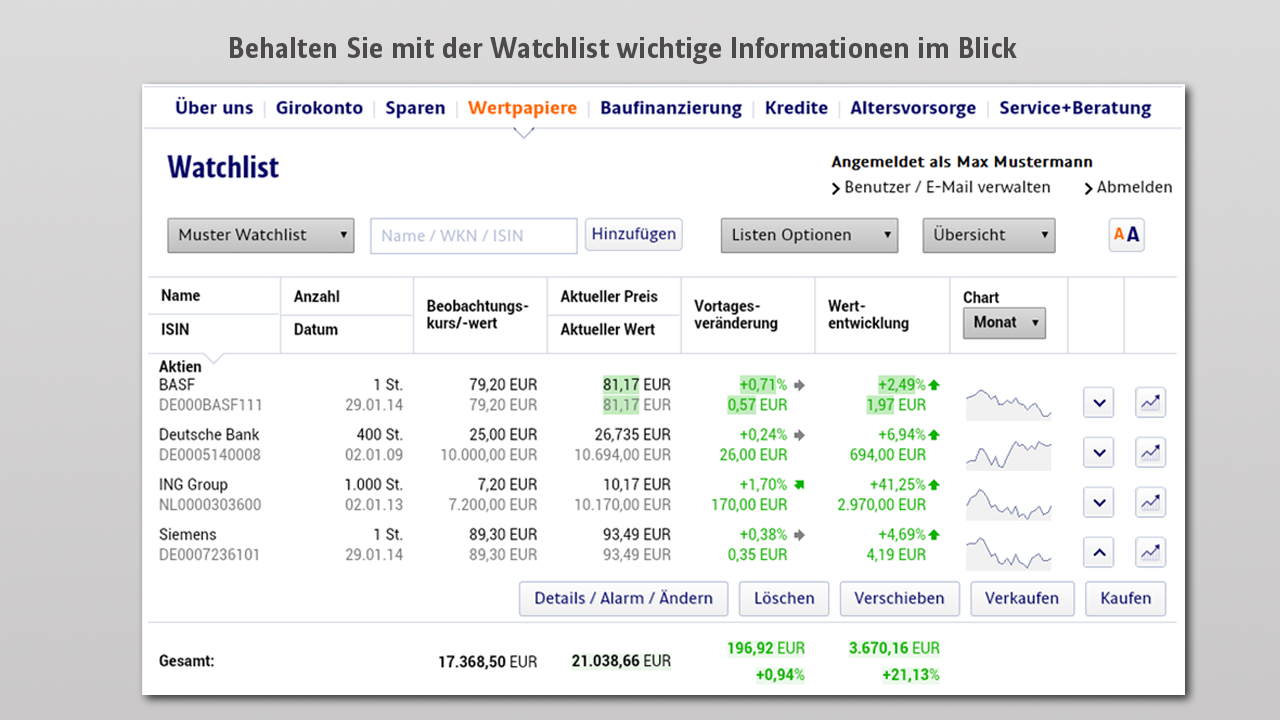1280x720 pixels.
Task: Open the Listen Optionen dropdown
Action: point(809,235)
